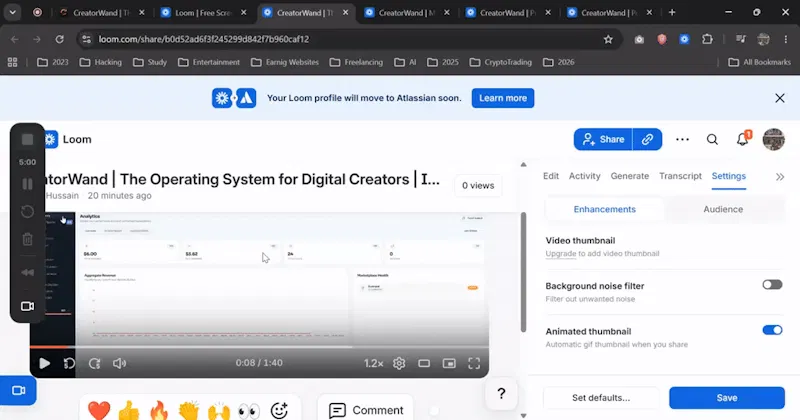Stop recording with the recorder stop button
Screen dimensions: 800x420
(x=28, y=139)
